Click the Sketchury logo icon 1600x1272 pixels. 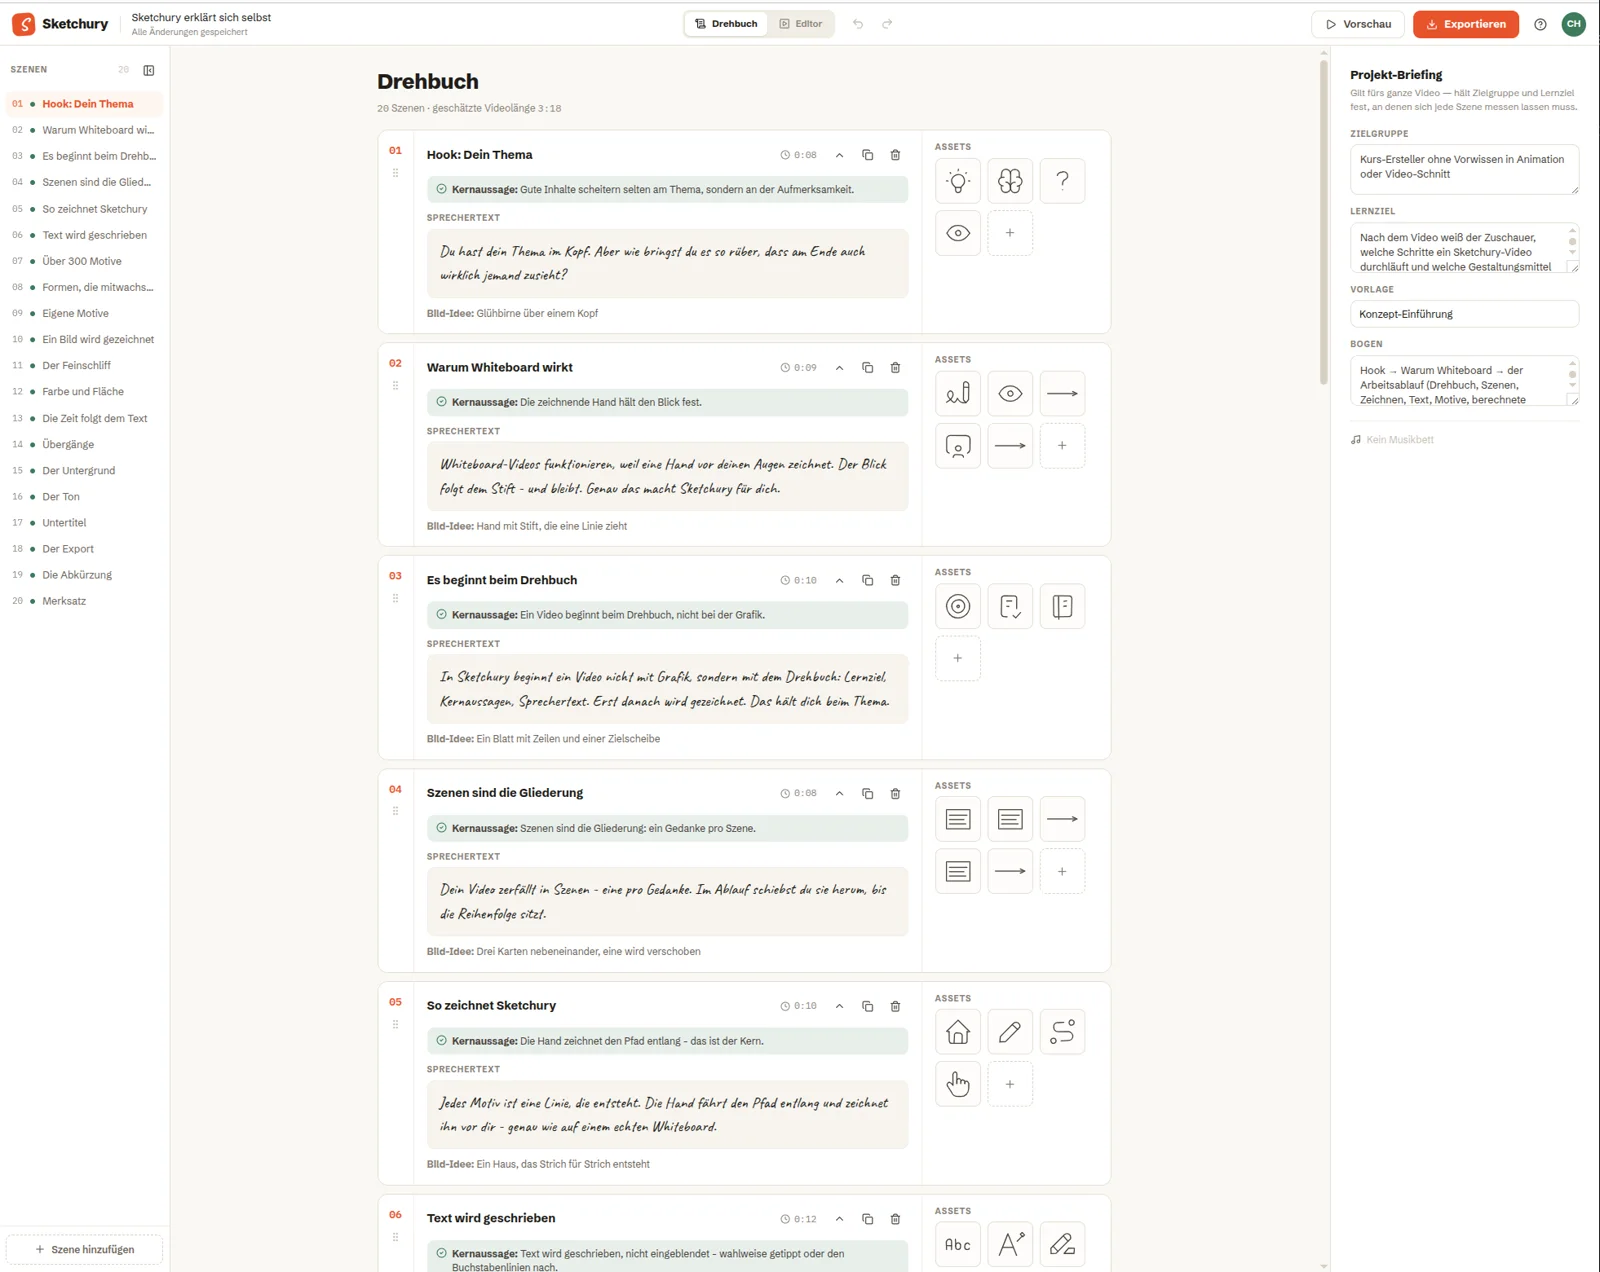pos(23,24)
